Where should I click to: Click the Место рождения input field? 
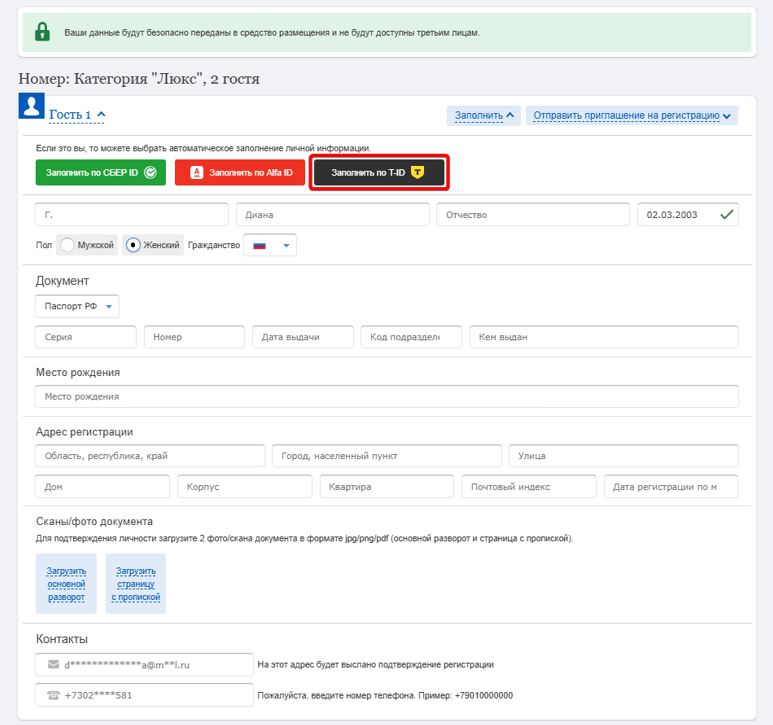point(386,397)
